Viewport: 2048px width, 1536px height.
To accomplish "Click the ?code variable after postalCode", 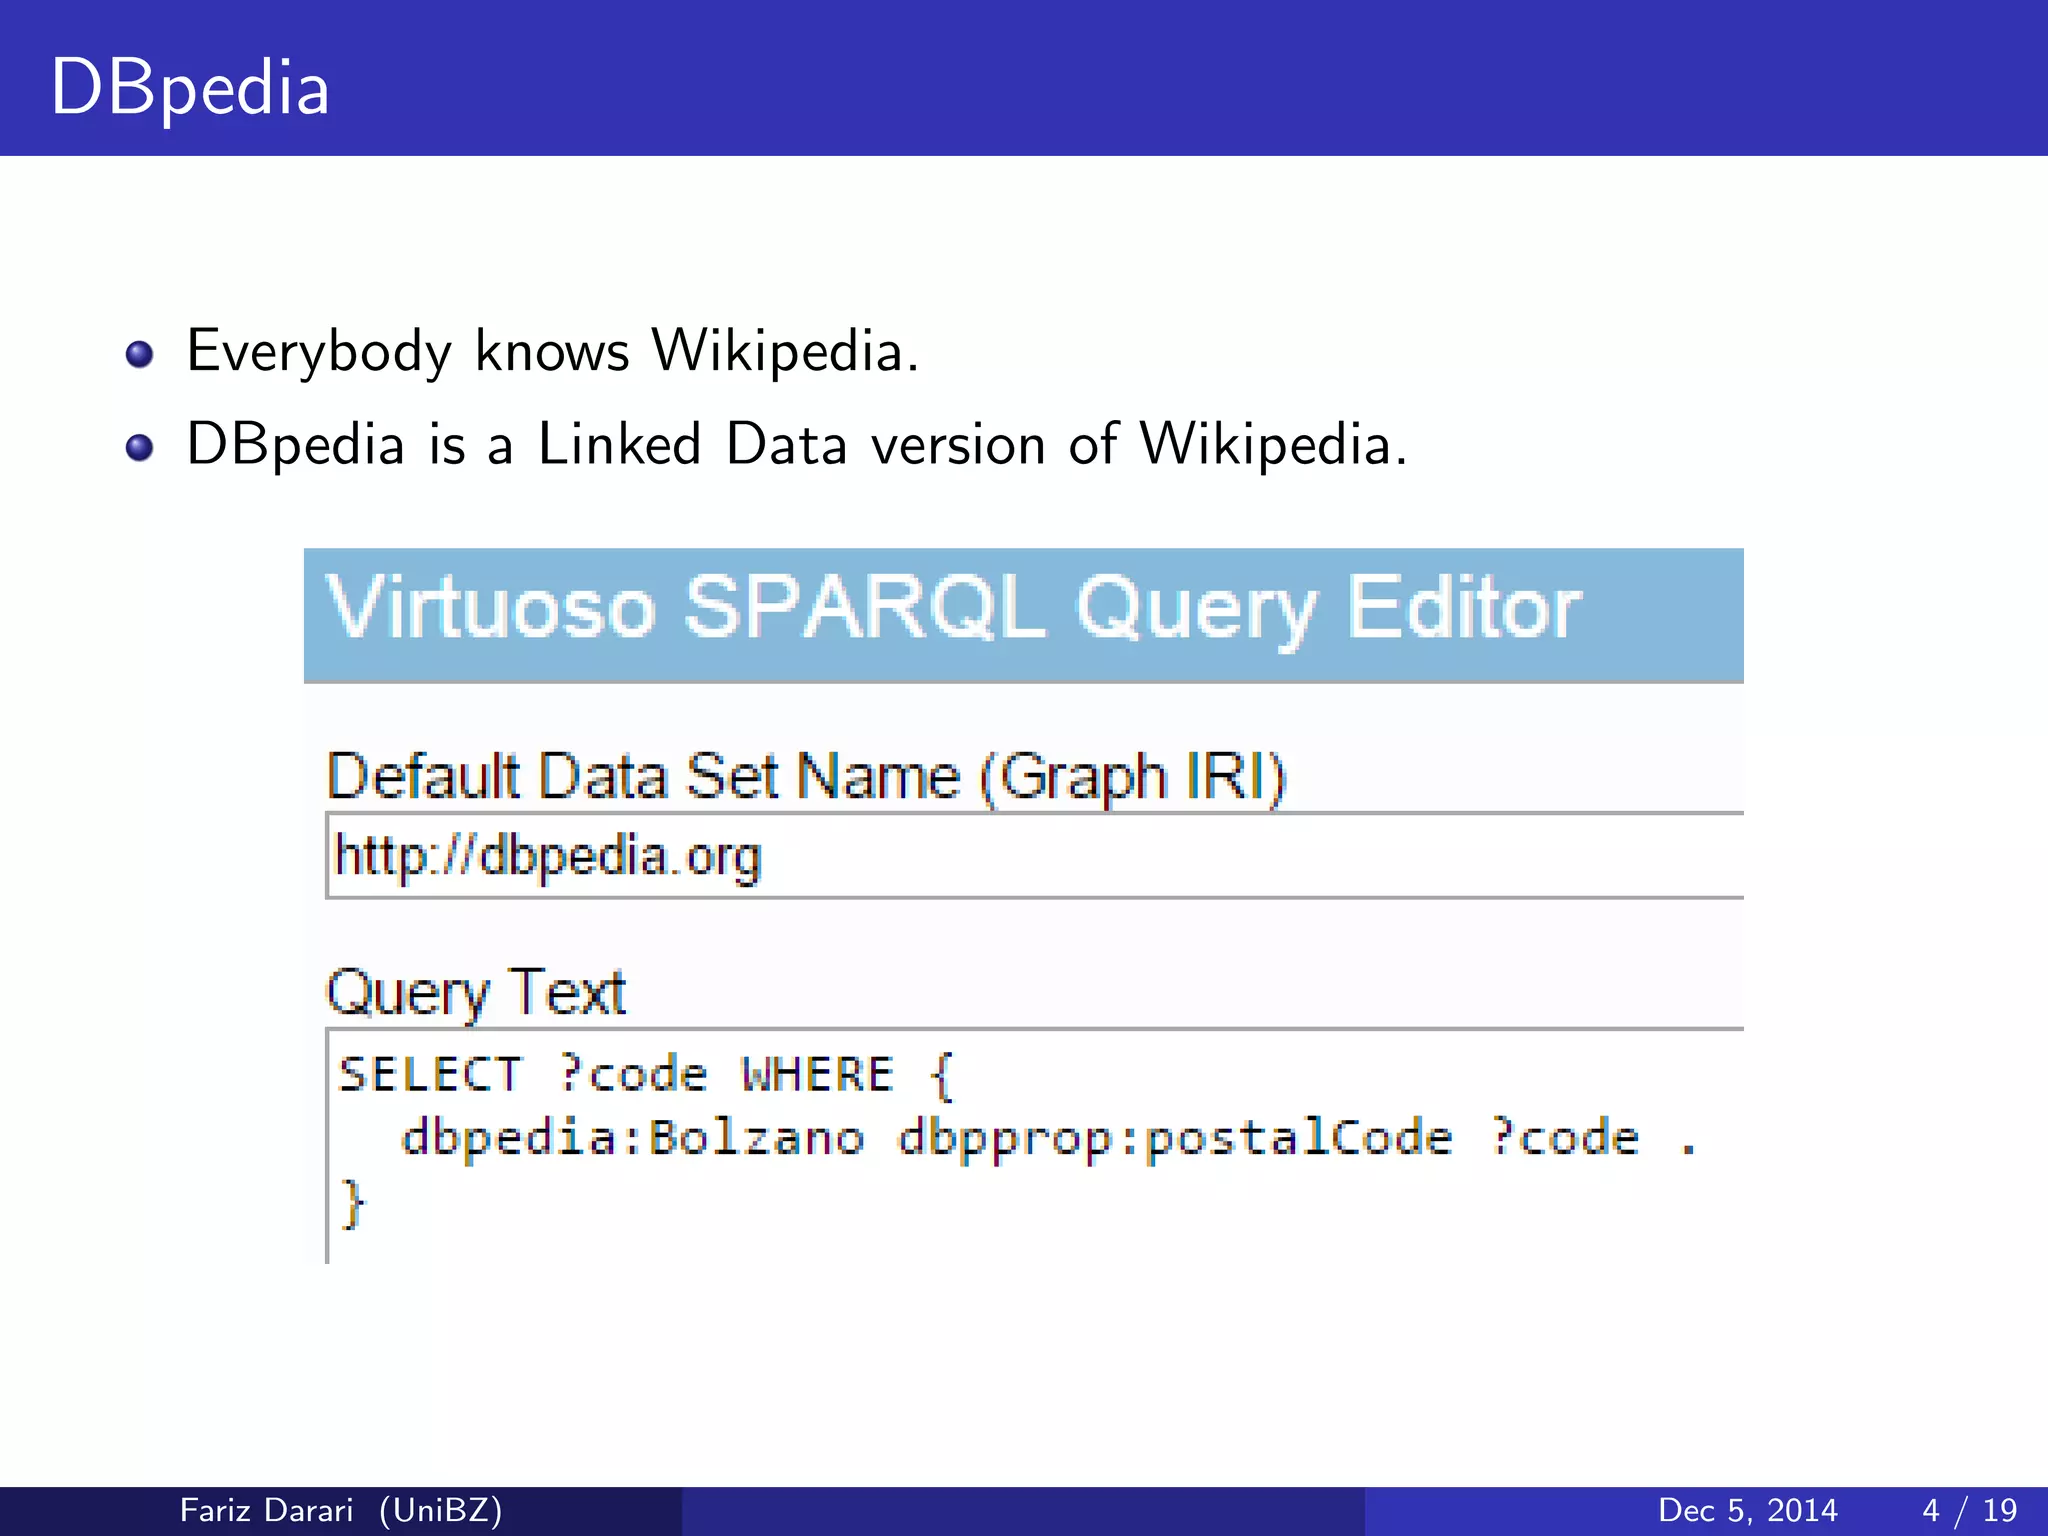I will (1564, 1138).
